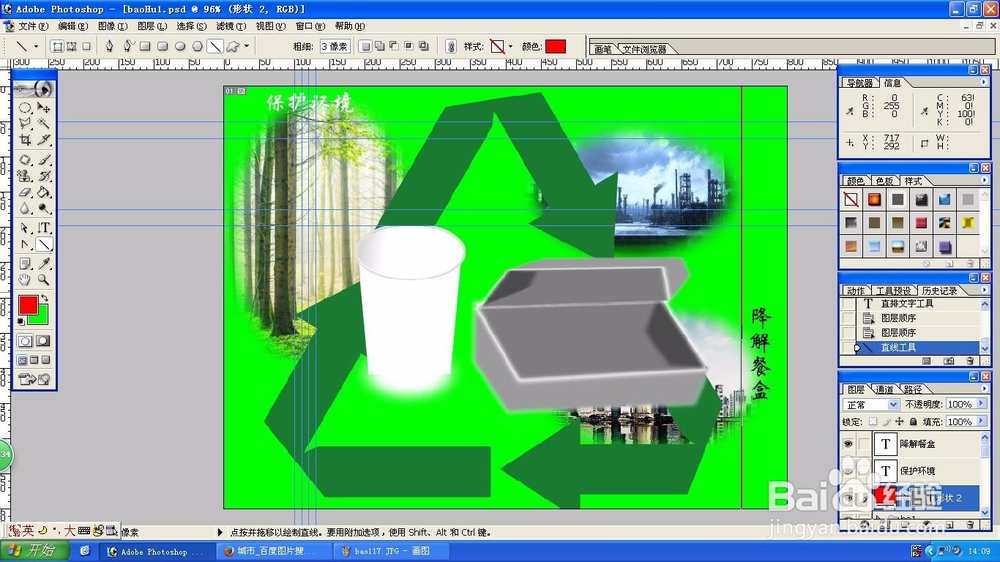
Task: Switch to the 通道 tab
Action: (x=884, y=389)
